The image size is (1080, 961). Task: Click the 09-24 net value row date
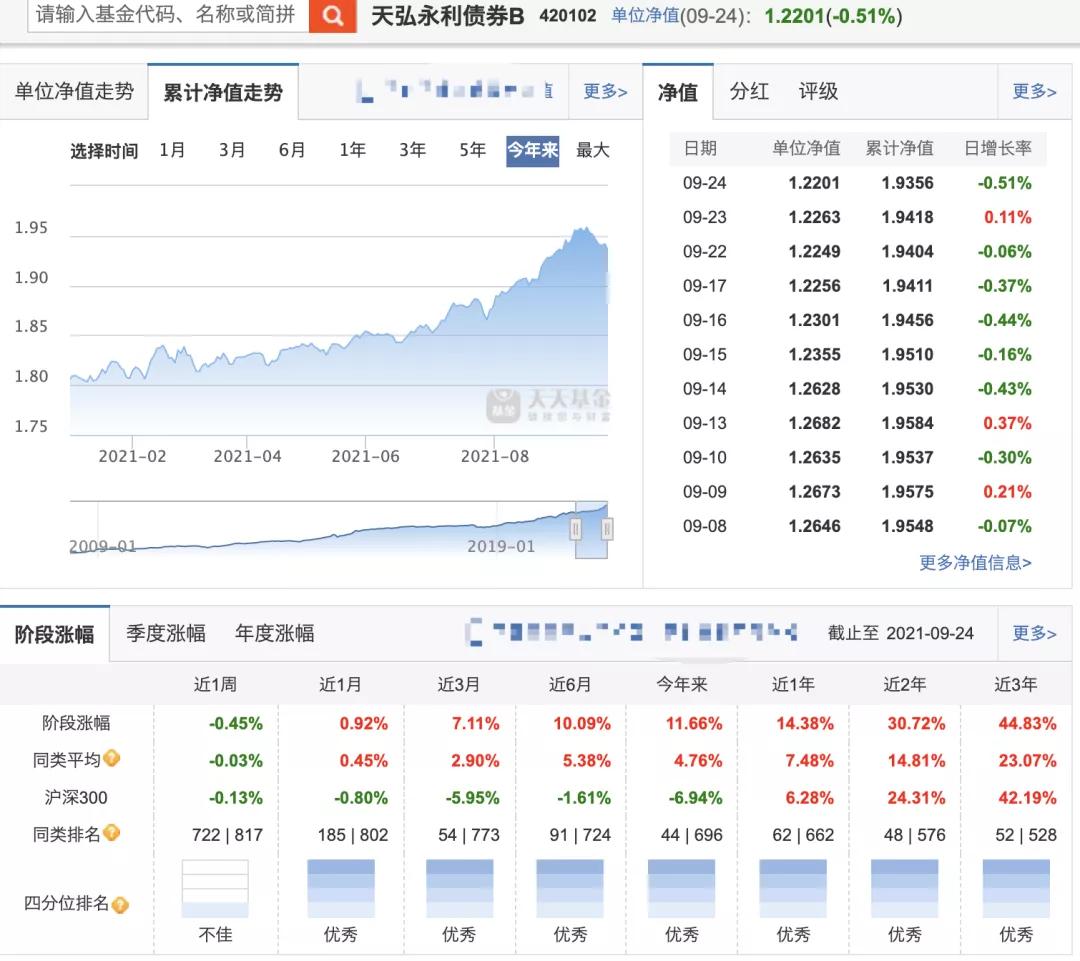(705, 183)
